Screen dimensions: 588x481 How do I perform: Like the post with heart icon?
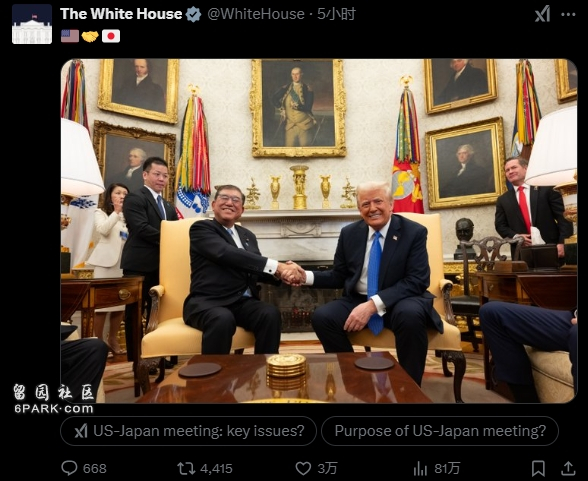point(303,468)
